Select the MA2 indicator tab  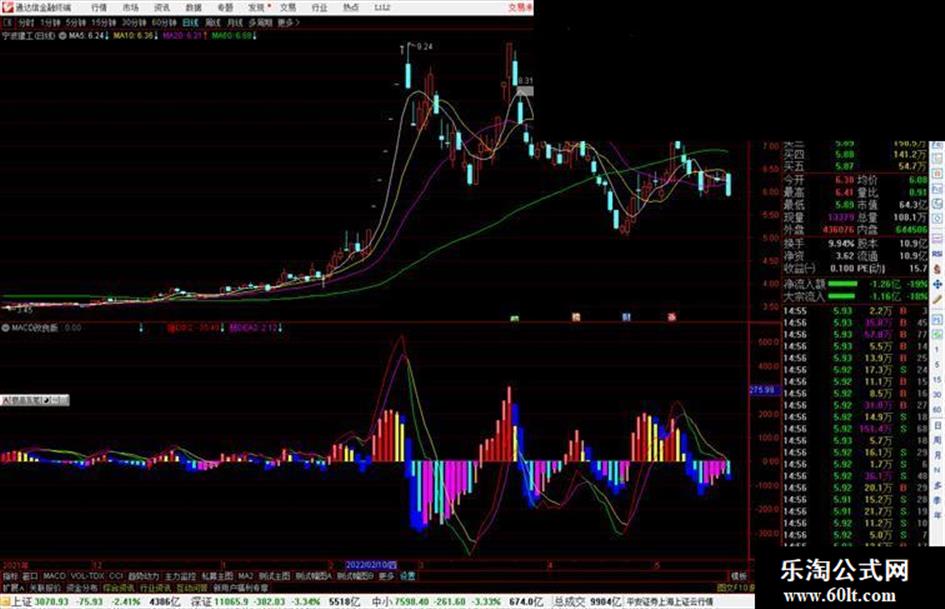click(245, 576)
